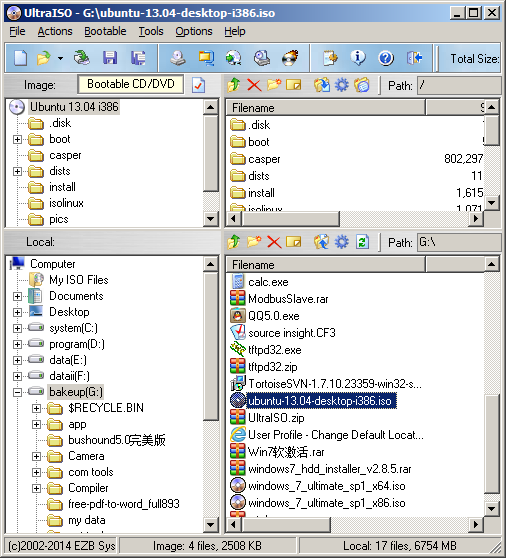This screenshot has width=506, height=558.
Task: Click the Image information icon
Action: (x=358, y=58)
